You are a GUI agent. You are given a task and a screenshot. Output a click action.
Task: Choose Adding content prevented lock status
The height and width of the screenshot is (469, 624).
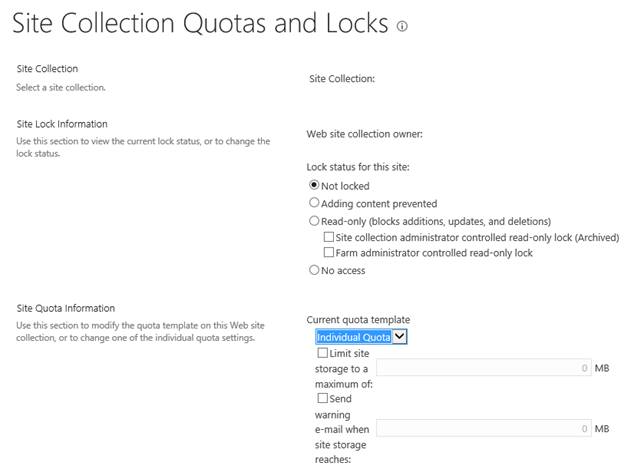pyautogui.click(x=315, y=203)
